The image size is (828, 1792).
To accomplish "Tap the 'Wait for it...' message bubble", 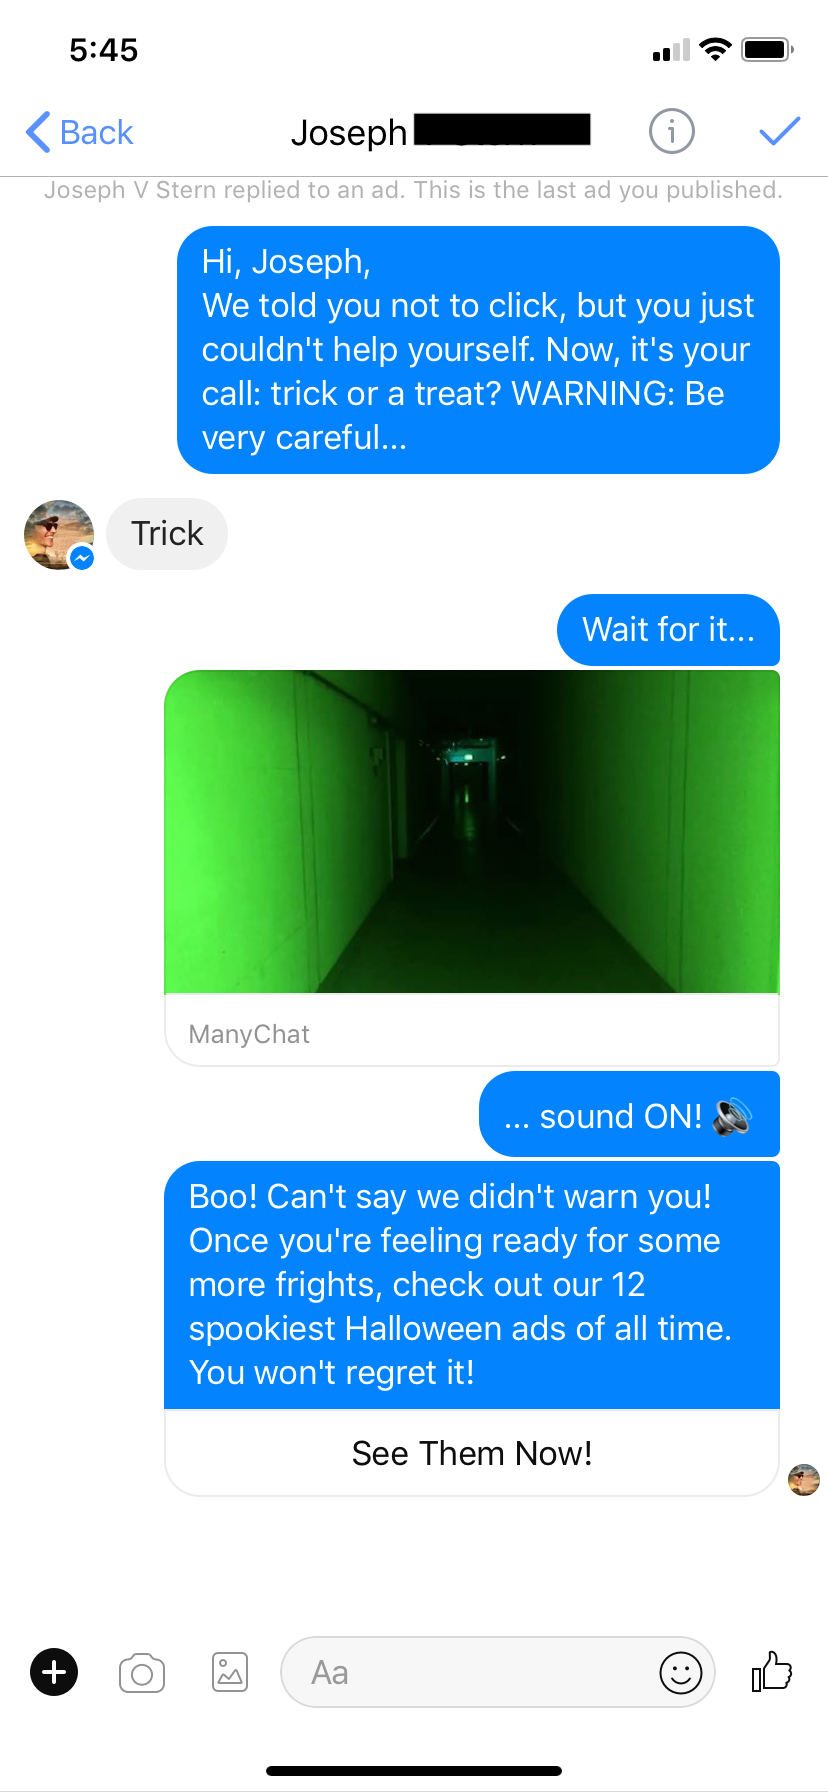I will point(668,630).
